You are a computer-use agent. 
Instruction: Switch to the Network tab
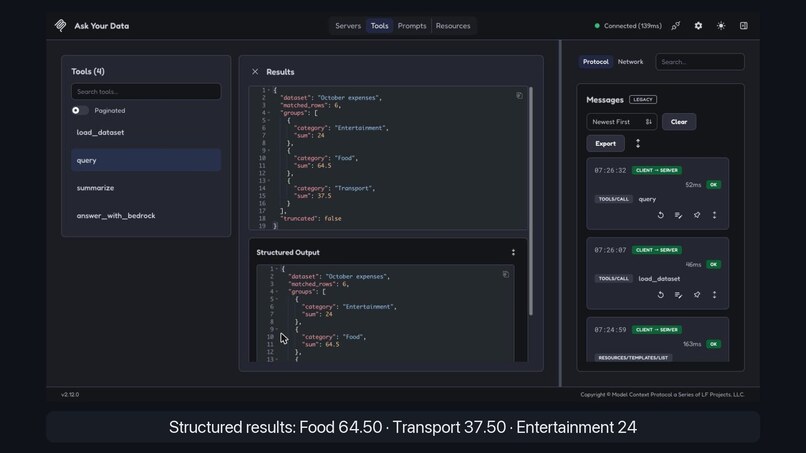click(630, 62)
